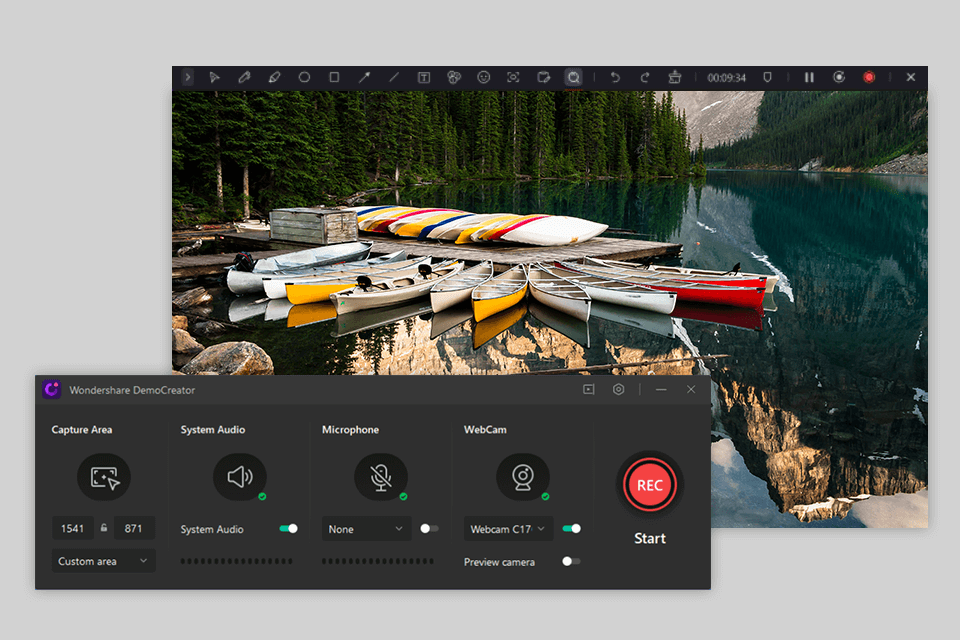The width and height of the screenshot is (960, 640).
Task: Click the WebCam heading
Action: coord(485,430)
